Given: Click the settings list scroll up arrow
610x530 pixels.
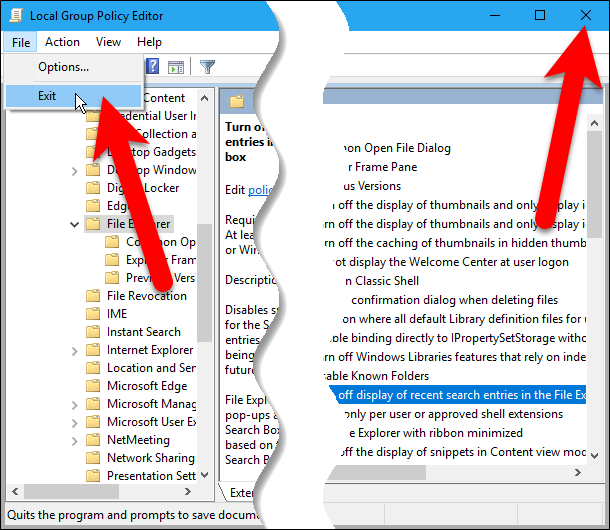Looking at the screenshot, I should [594, 123].
